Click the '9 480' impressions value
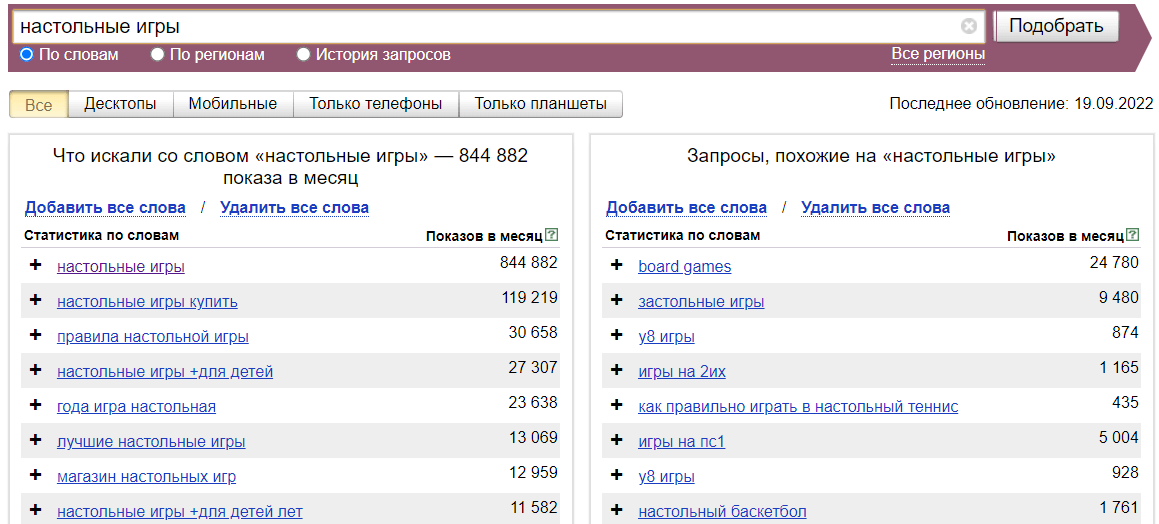 1119,297
